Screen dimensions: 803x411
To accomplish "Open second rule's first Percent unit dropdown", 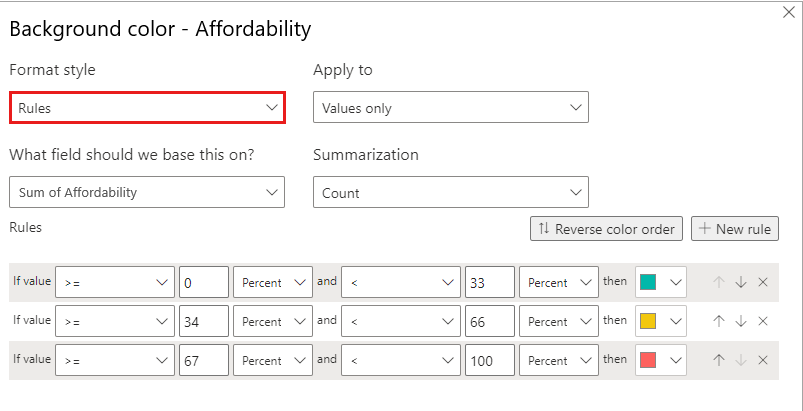I will coord(272,321).
